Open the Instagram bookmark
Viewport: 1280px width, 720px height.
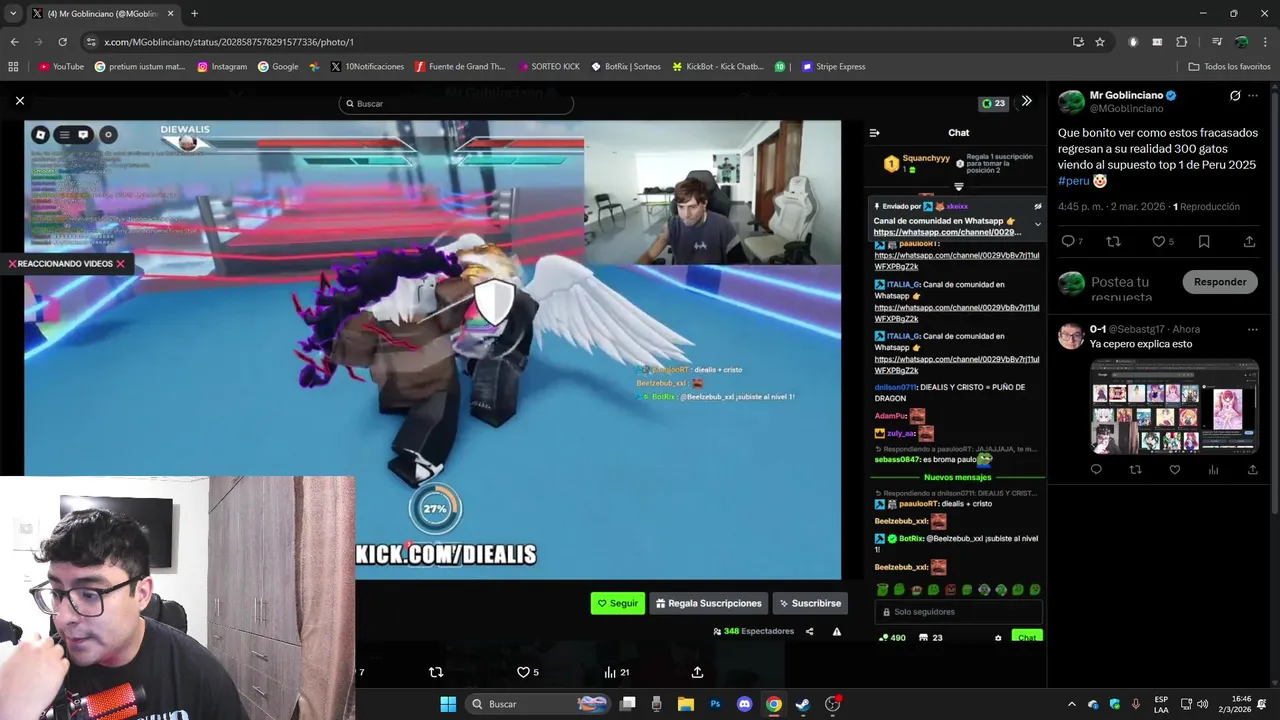[x=222, y=66]
